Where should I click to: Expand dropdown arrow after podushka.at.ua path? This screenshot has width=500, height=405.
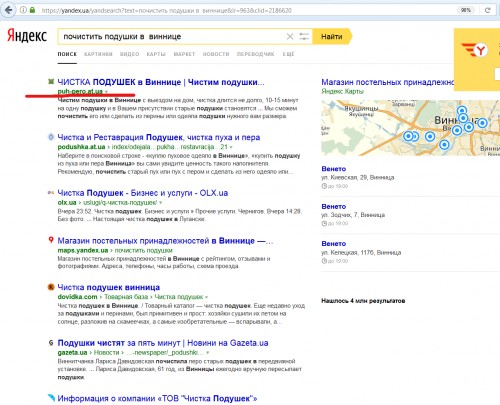coord(231,147)
